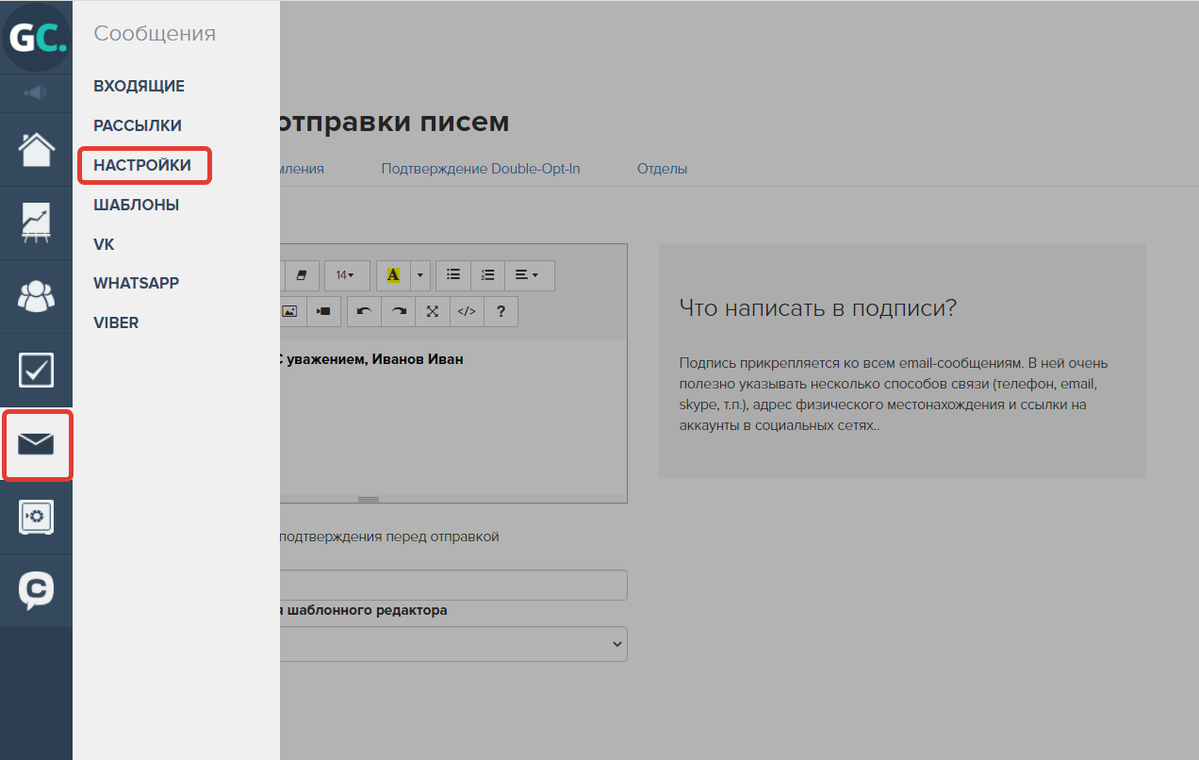Open the template editor select dropdown
1199x760 pixels.
click(x=453, y=644)
